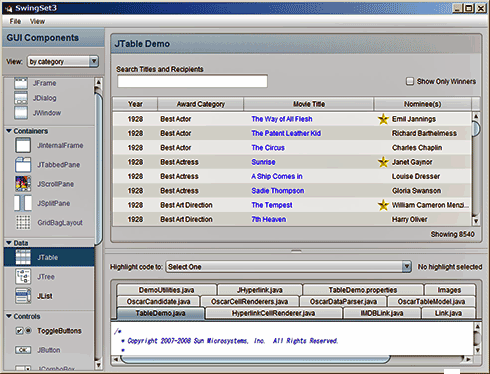490x374 pixels.
Task: Open the JInternalFrame demo icon
Action: (23, 145)
